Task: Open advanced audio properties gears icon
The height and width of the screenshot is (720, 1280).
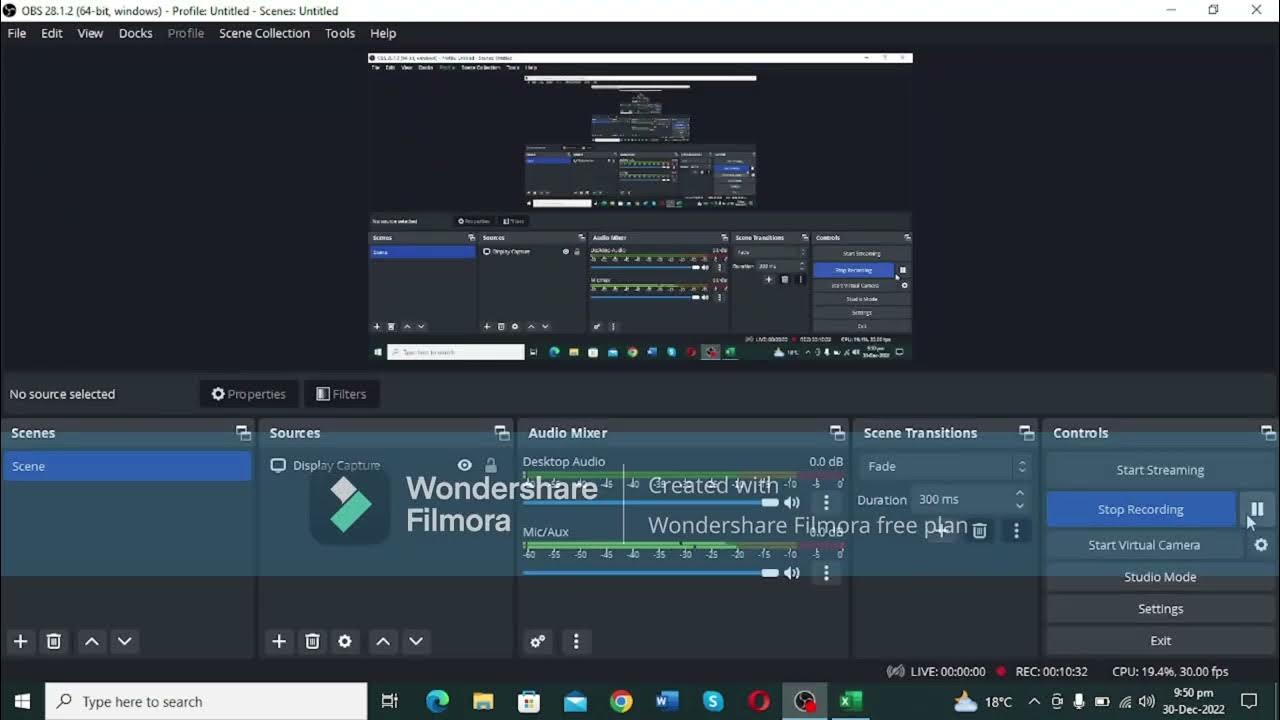Action: click(538, 641)
